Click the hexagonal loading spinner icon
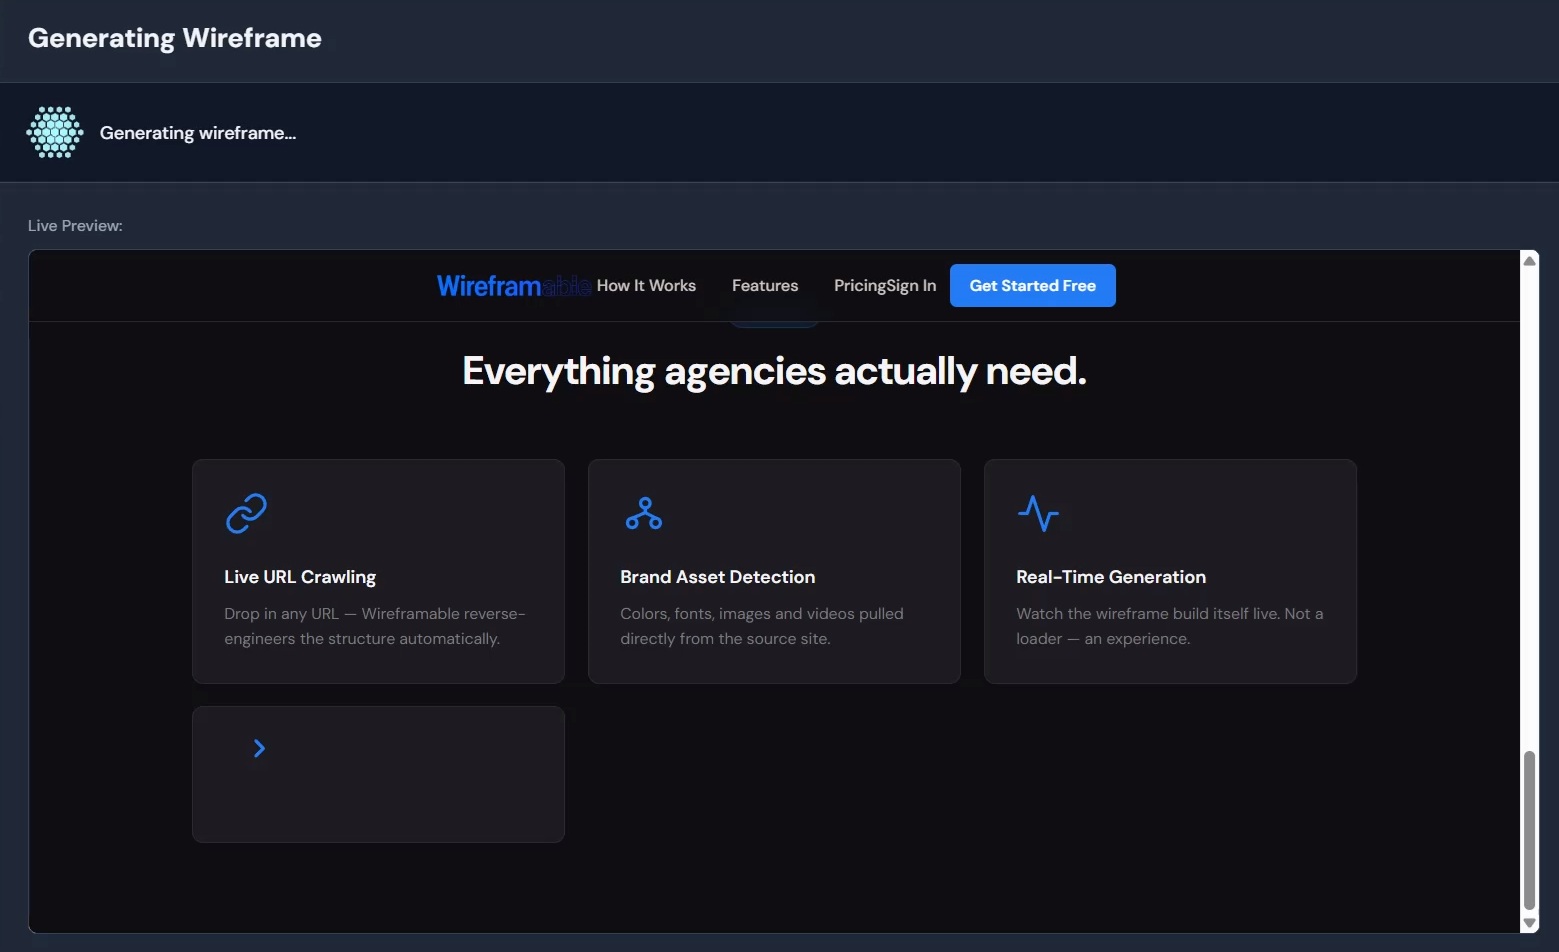 tap(53, 131)
